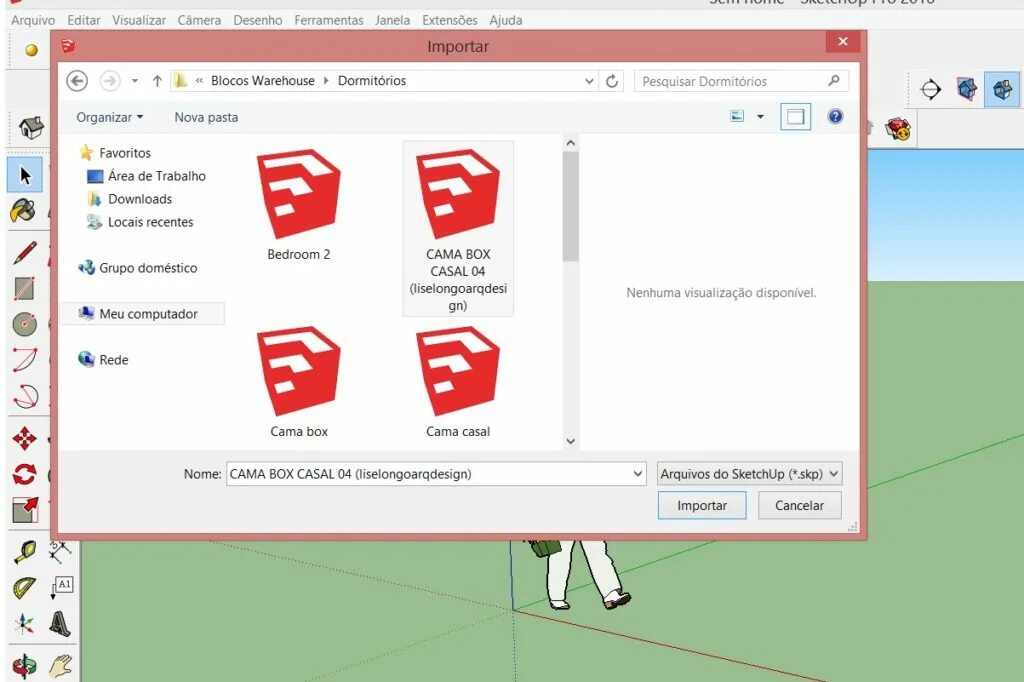Go up one folder level
The height and width of the screenshot is (682, 1024).
point(157,81)
